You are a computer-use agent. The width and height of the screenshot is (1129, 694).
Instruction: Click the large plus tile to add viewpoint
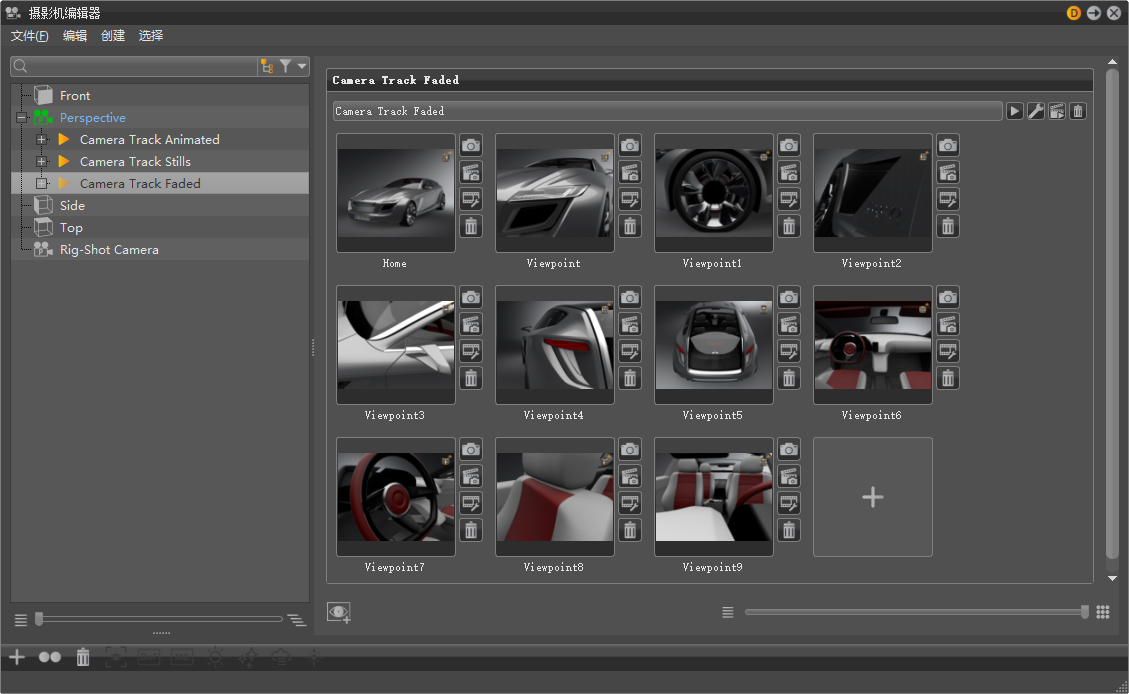click(x=872, y=497)
